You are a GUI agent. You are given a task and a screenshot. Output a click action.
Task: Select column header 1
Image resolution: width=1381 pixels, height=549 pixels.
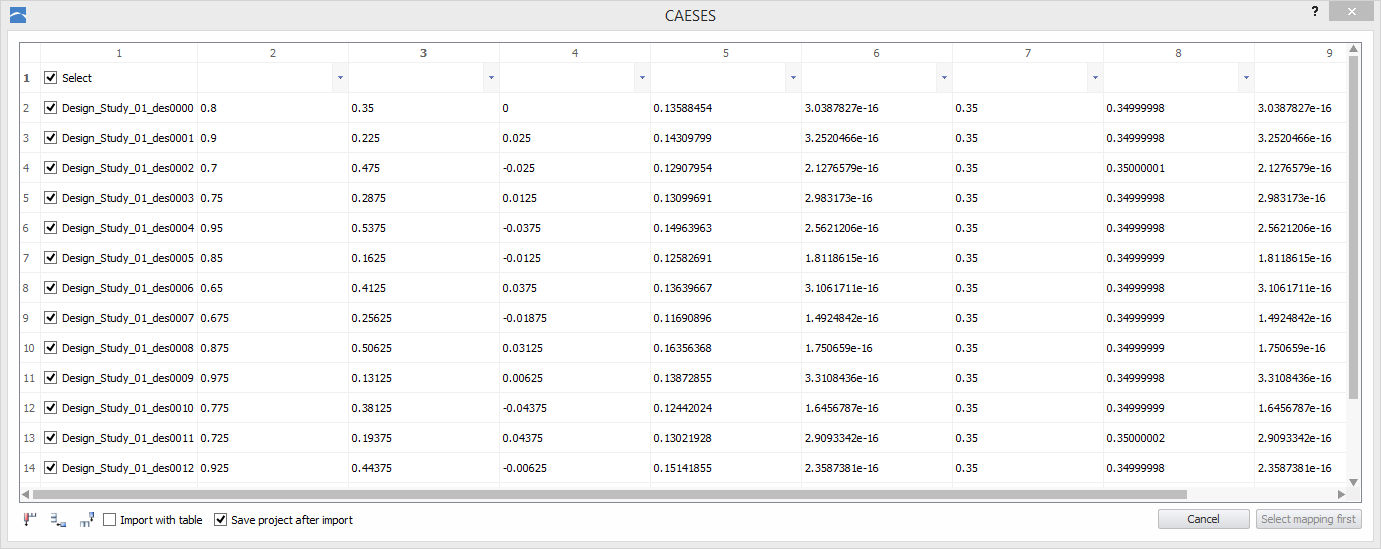pyautogui.click(x=119, y=53)
